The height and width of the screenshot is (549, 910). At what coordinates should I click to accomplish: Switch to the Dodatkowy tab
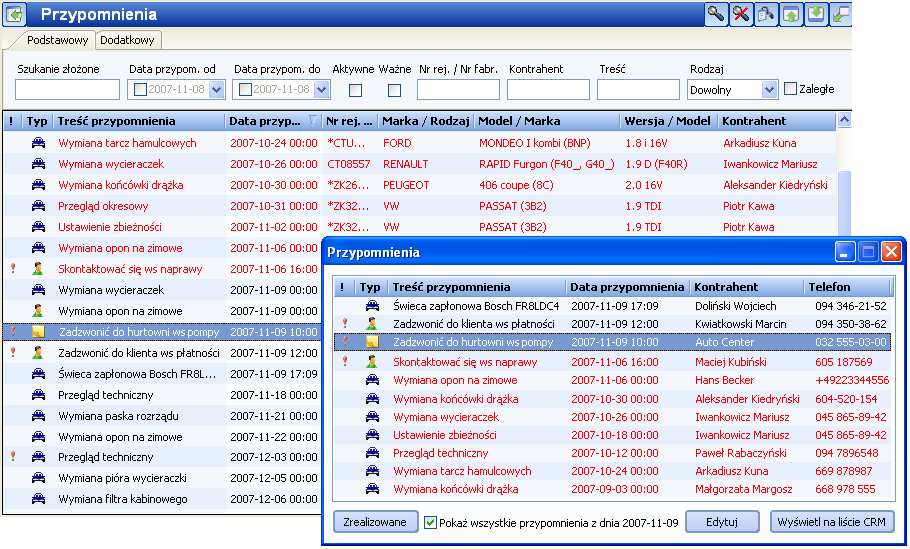[x=127, y=40]
